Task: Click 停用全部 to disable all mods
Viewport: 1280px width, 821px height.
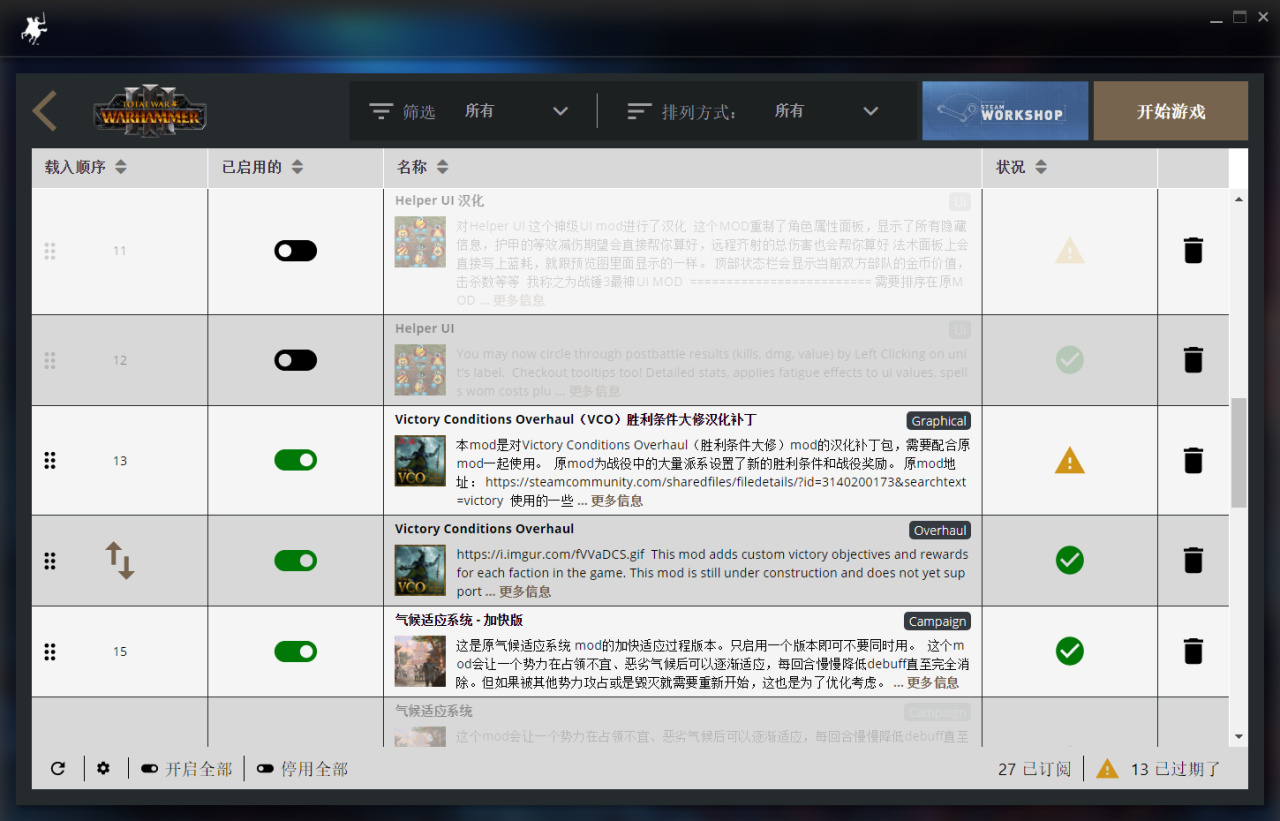Action: 302,769
